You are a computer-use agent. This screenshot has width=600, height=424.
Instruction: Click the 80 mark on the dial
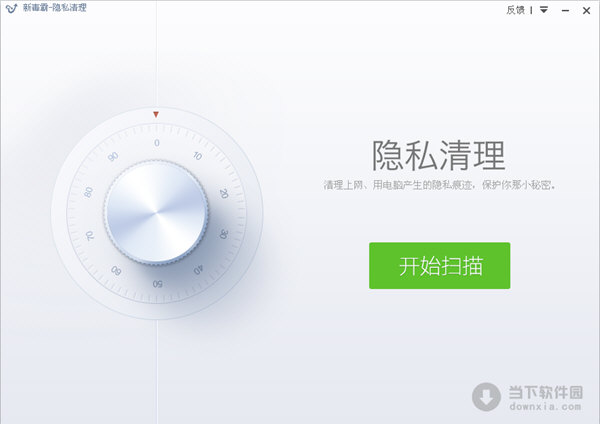[x=88, y=192]
